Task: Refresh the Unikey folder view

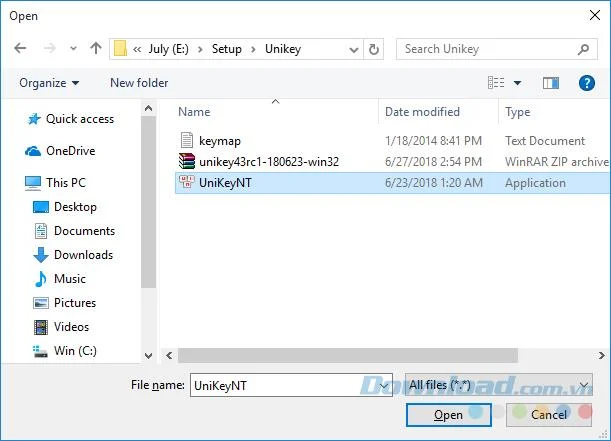Action: pyautogui.click(x=374, y=49)
